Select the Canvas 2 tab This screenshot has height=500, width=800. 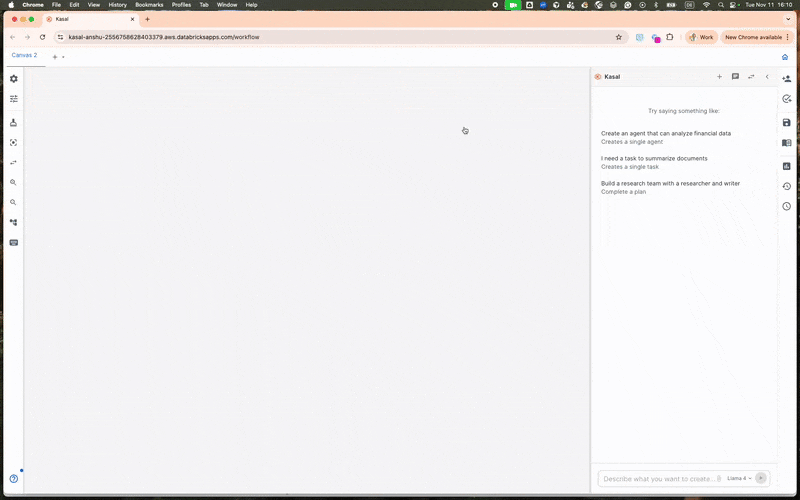click(24, 56)
